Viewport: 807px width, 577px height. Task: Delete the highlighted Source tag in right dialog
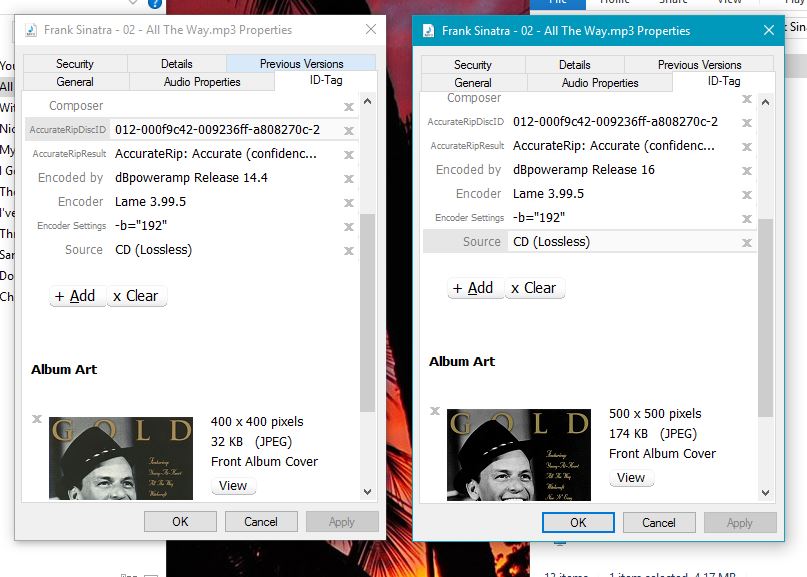pyautogui.click(x=747, y=243)
